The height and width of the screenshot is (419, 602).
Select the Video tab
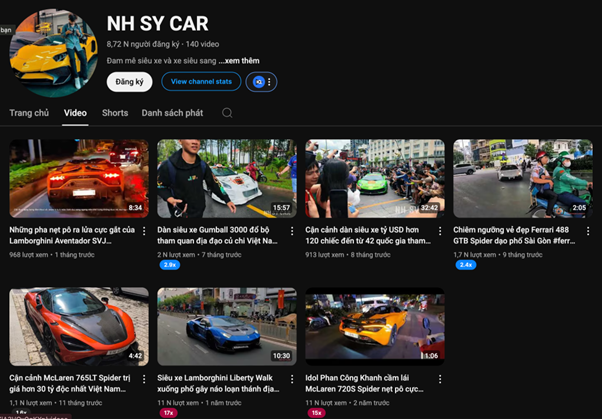tap(75, 113)
